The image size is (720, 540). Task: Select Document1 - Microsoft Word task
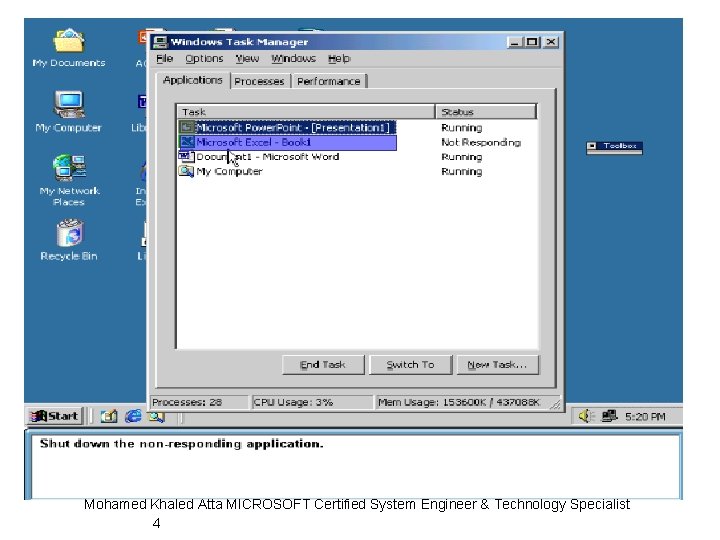coord(259,157)
